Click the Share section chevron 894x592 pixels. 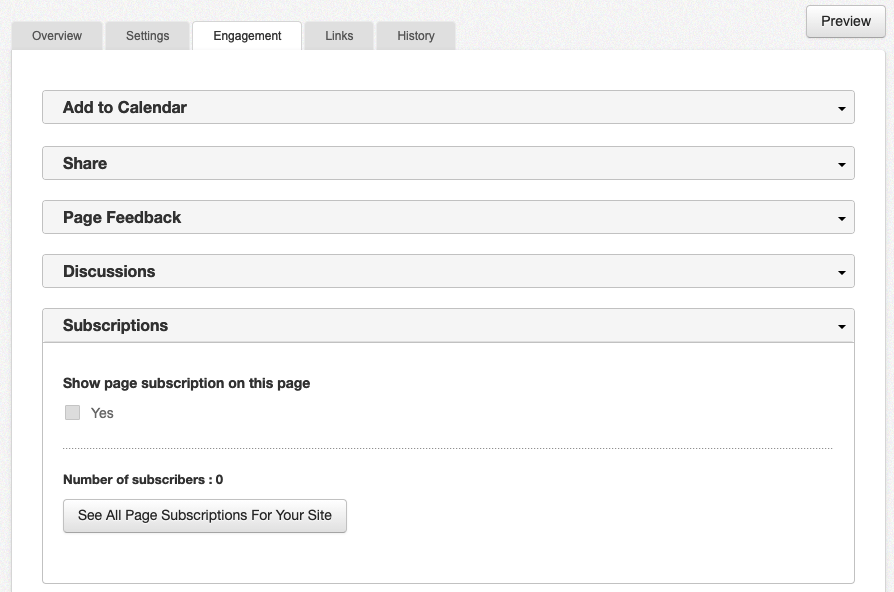click(843, 163)
